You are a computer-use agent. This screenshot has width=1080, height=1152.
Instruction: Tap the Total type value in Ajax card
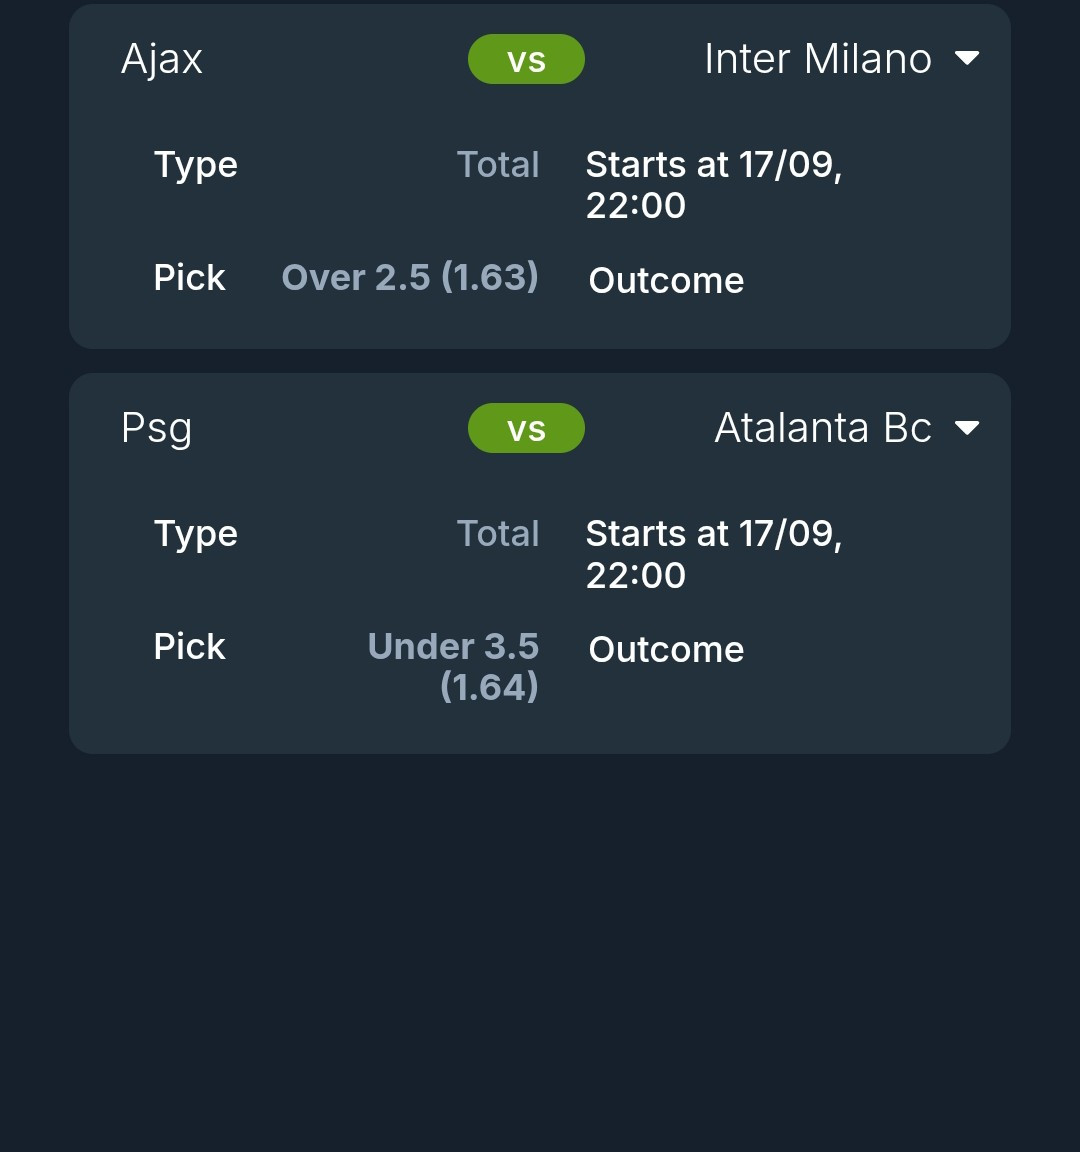498,164
